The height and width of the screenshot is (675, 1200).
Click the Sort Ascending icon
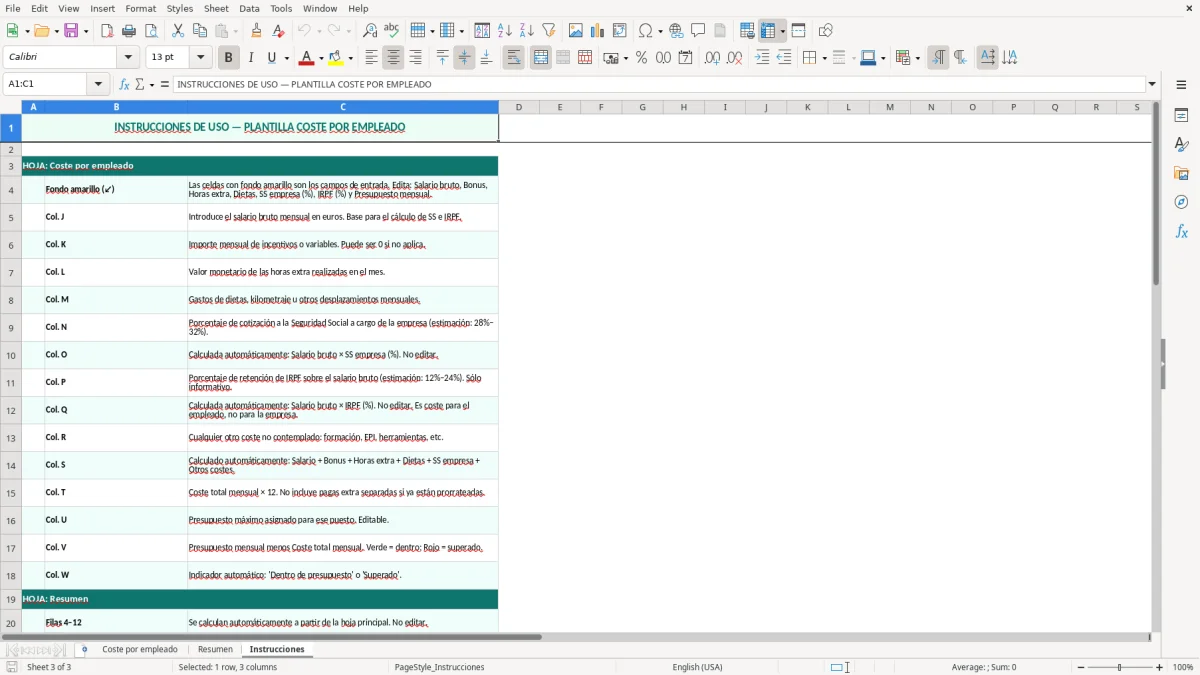(x=505, y=31)
